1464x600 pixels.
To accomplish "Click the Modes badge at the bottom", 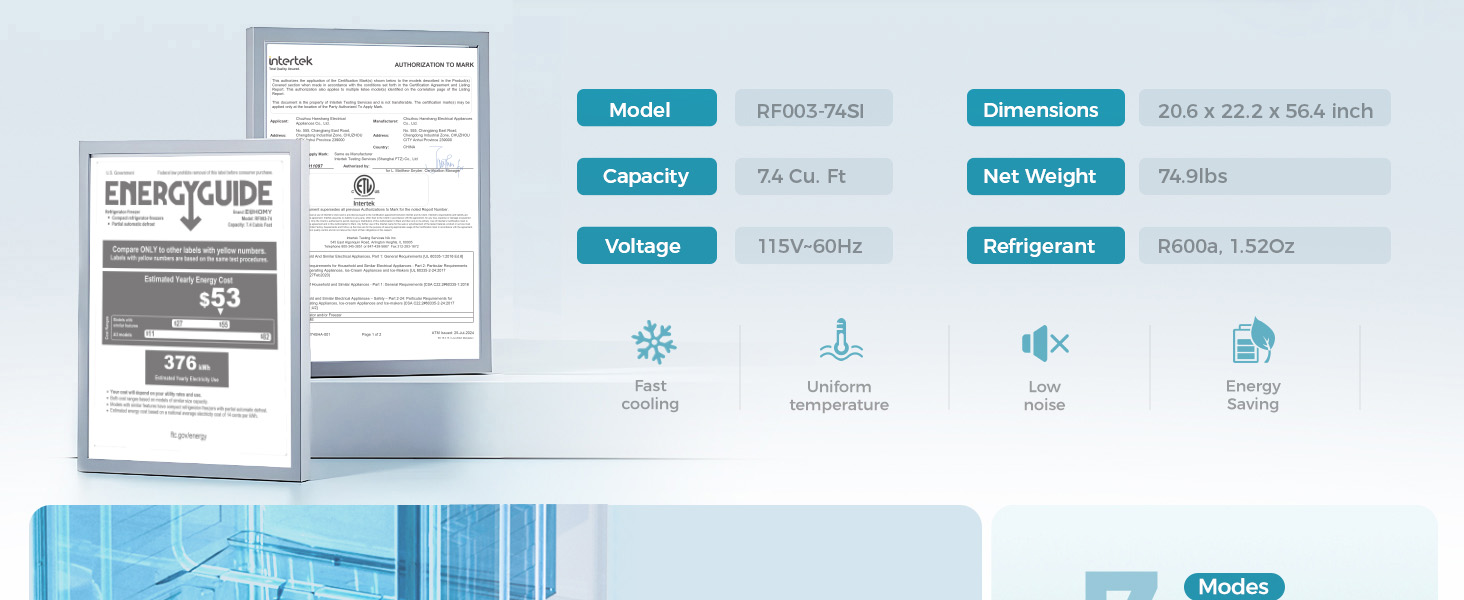I will click(1234, 587).
